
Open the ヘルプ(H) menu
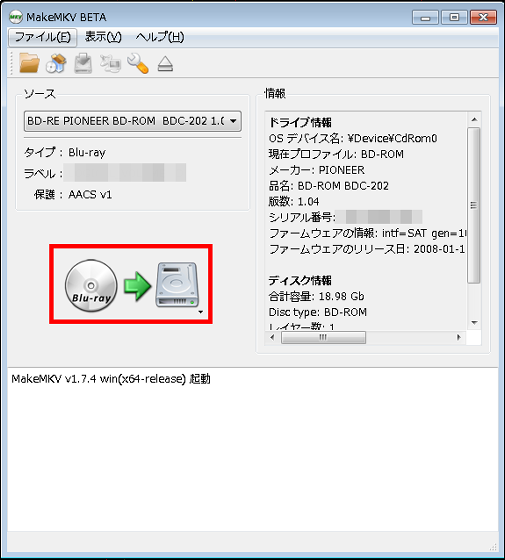pos(160,37)
